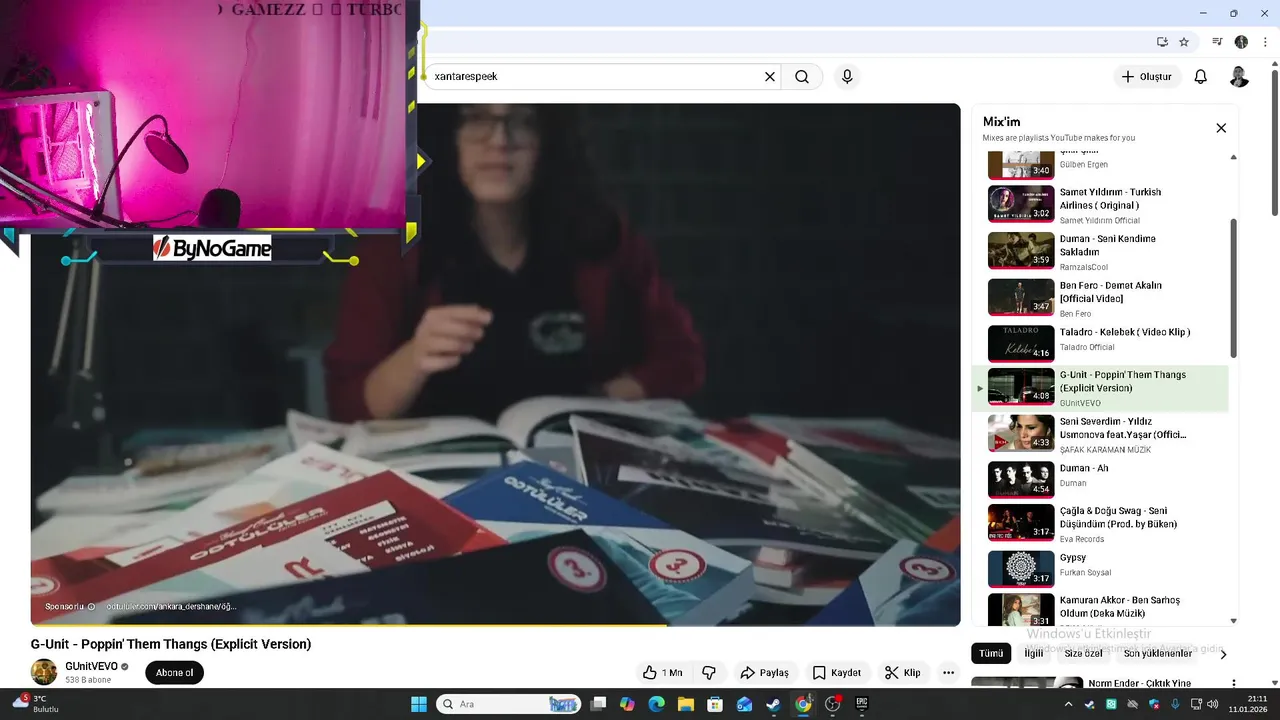The image size is (1280, 720).
Task: Open Chrome three-dot menu
Action: click(x=1265, y=42)
